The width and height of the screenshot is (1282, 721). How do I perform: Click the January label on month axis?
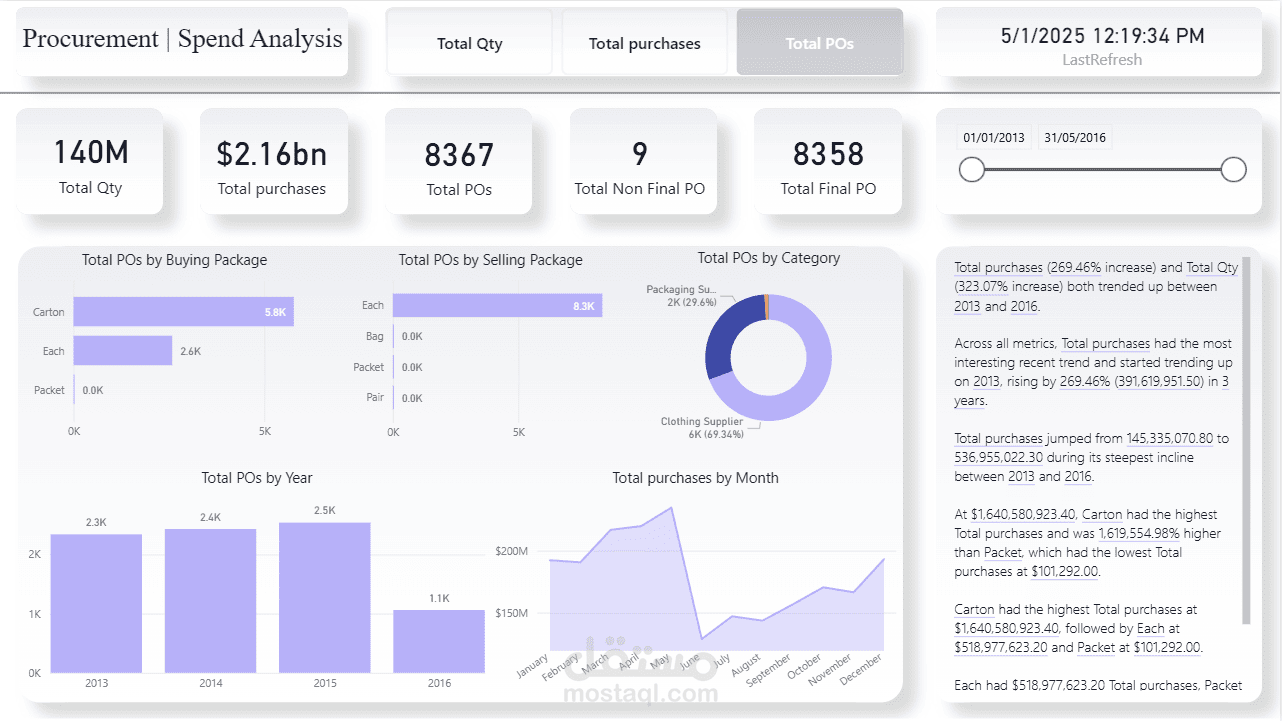coord(533,665)
